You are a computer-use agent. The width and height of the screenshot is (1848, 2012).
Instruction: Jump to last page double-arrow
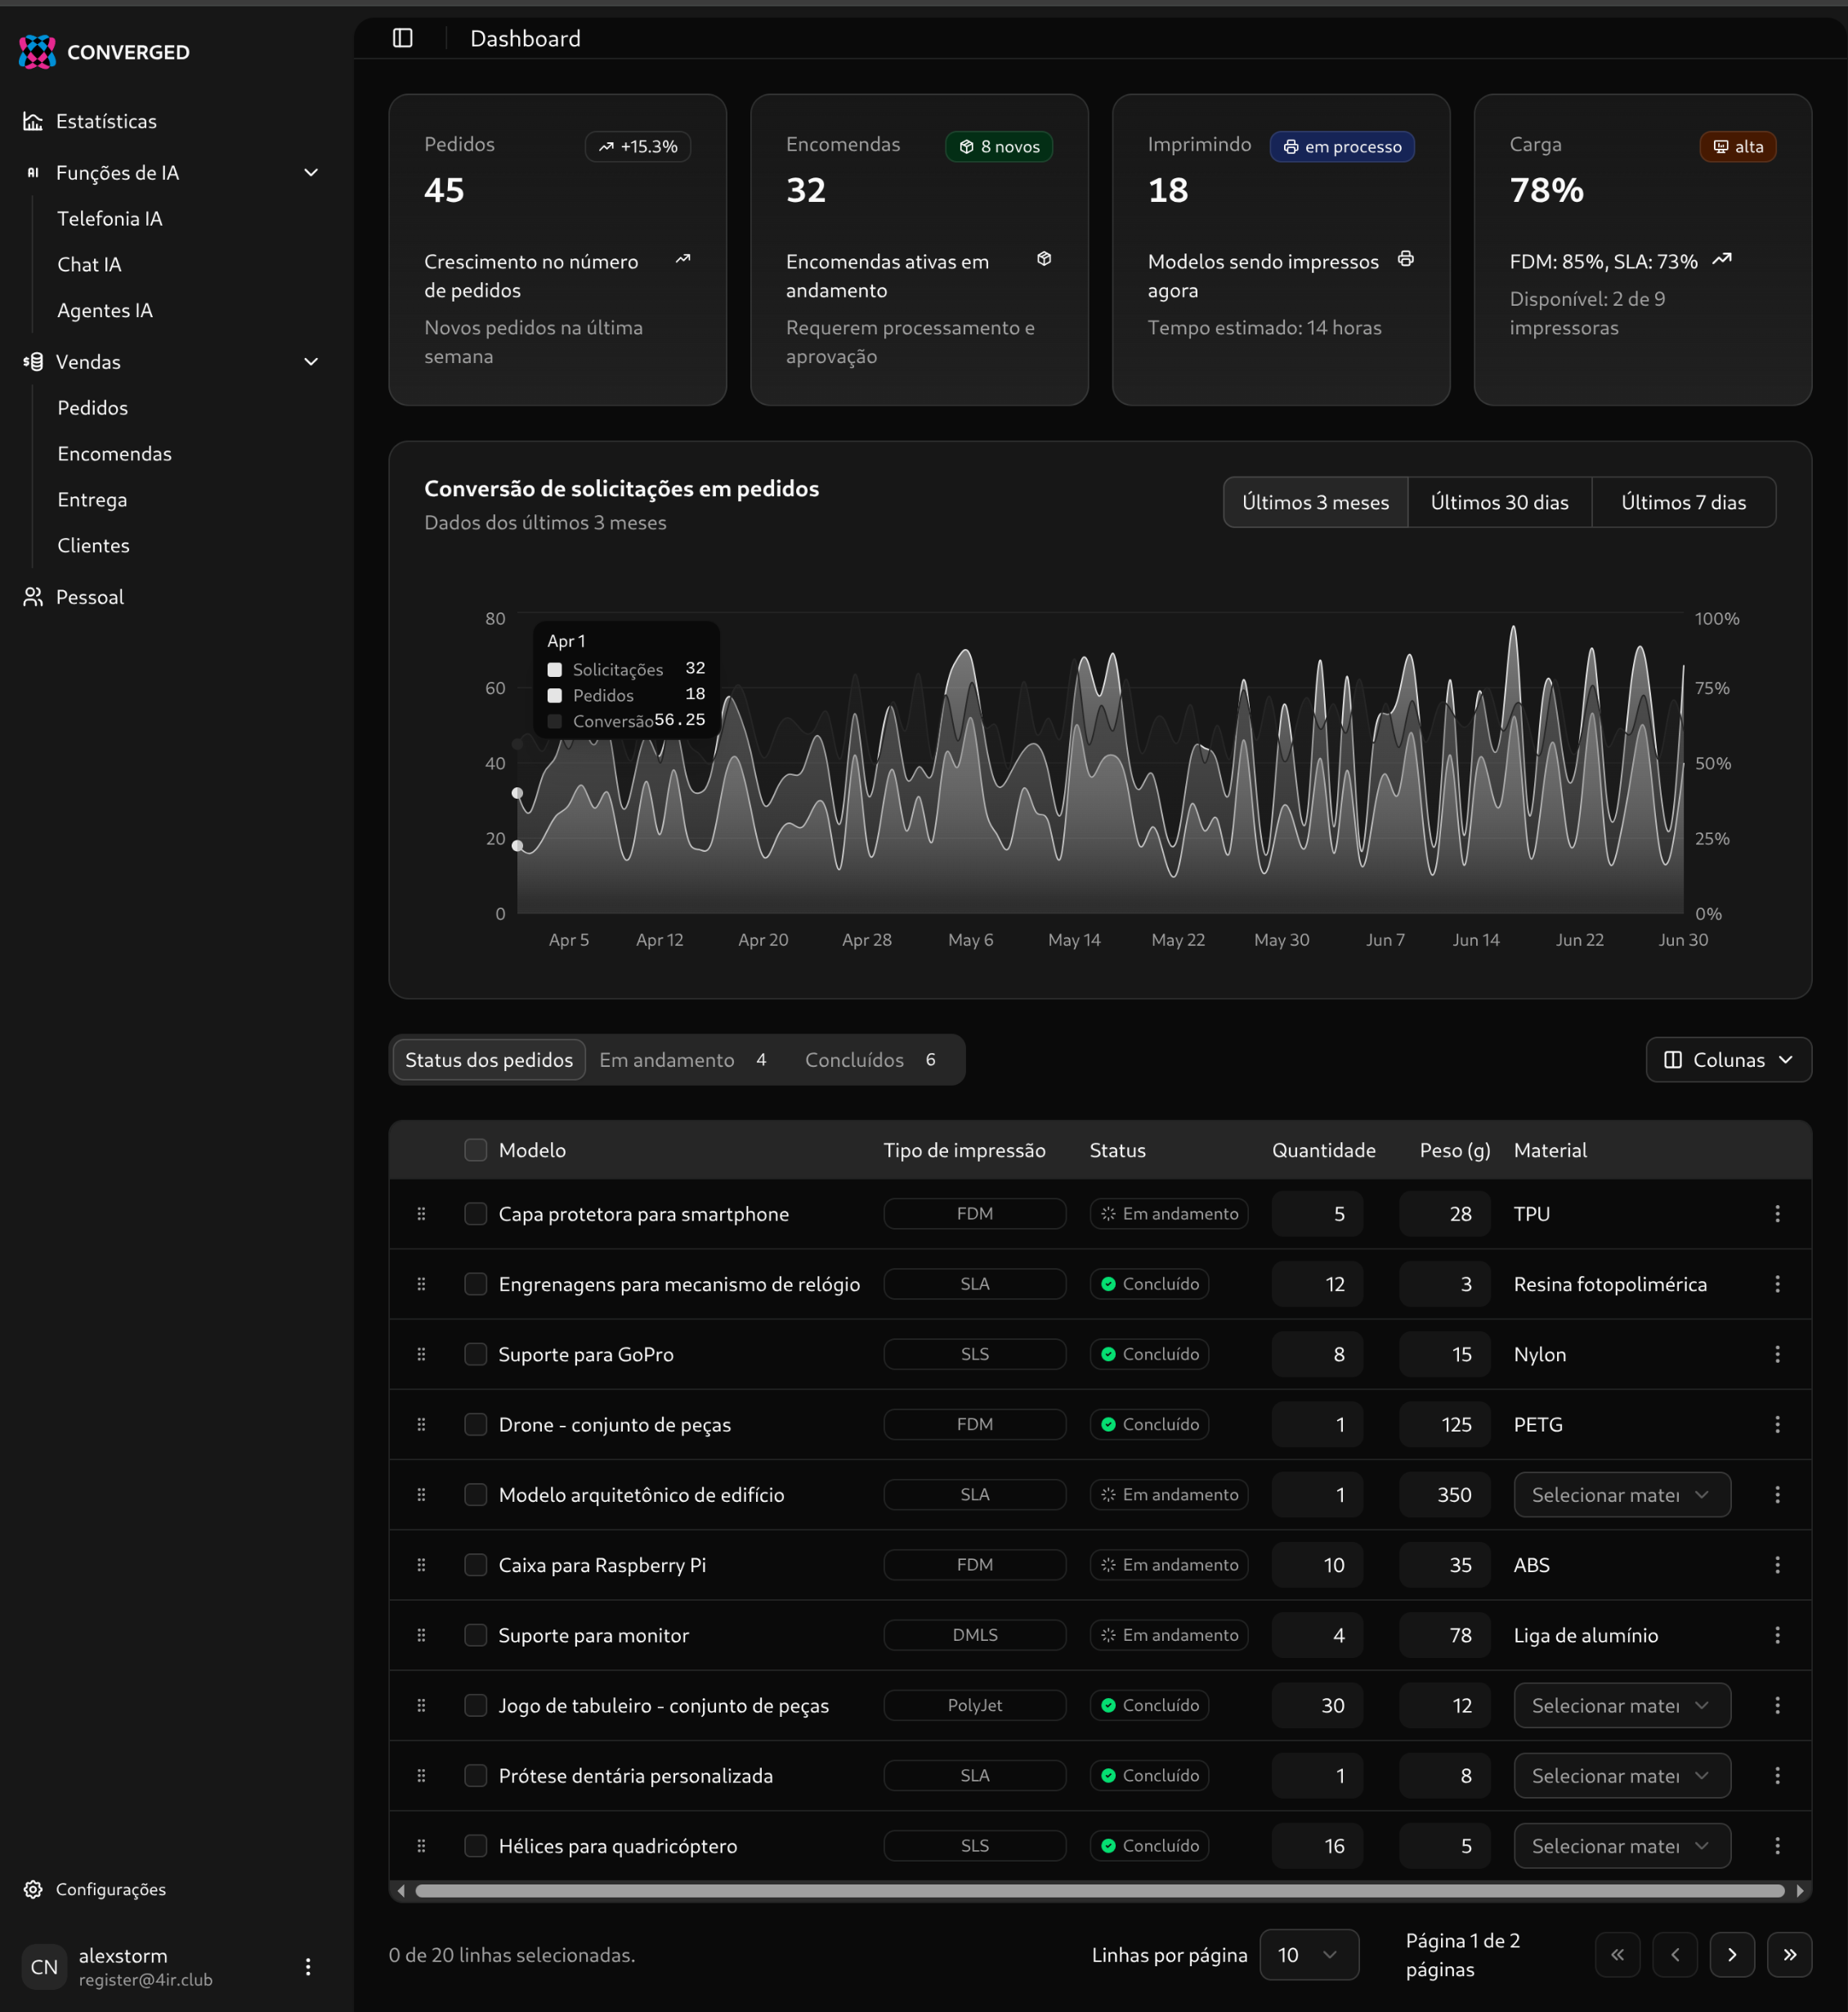point(1789,1954)
